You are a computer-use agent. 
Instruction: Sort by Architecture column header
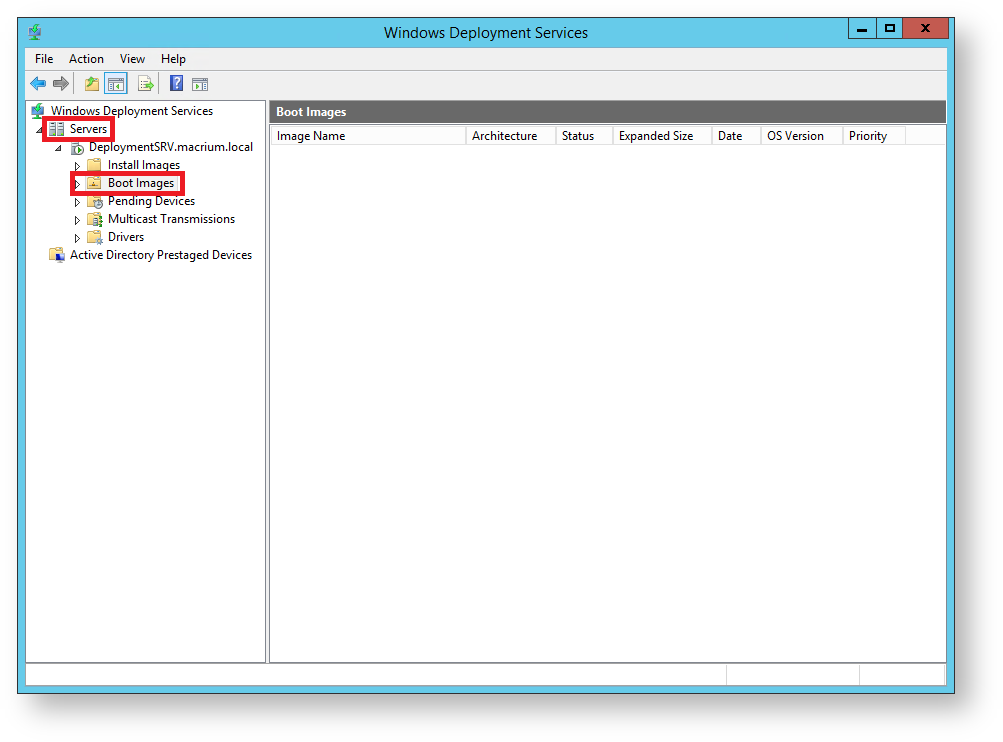click(511, 136)
